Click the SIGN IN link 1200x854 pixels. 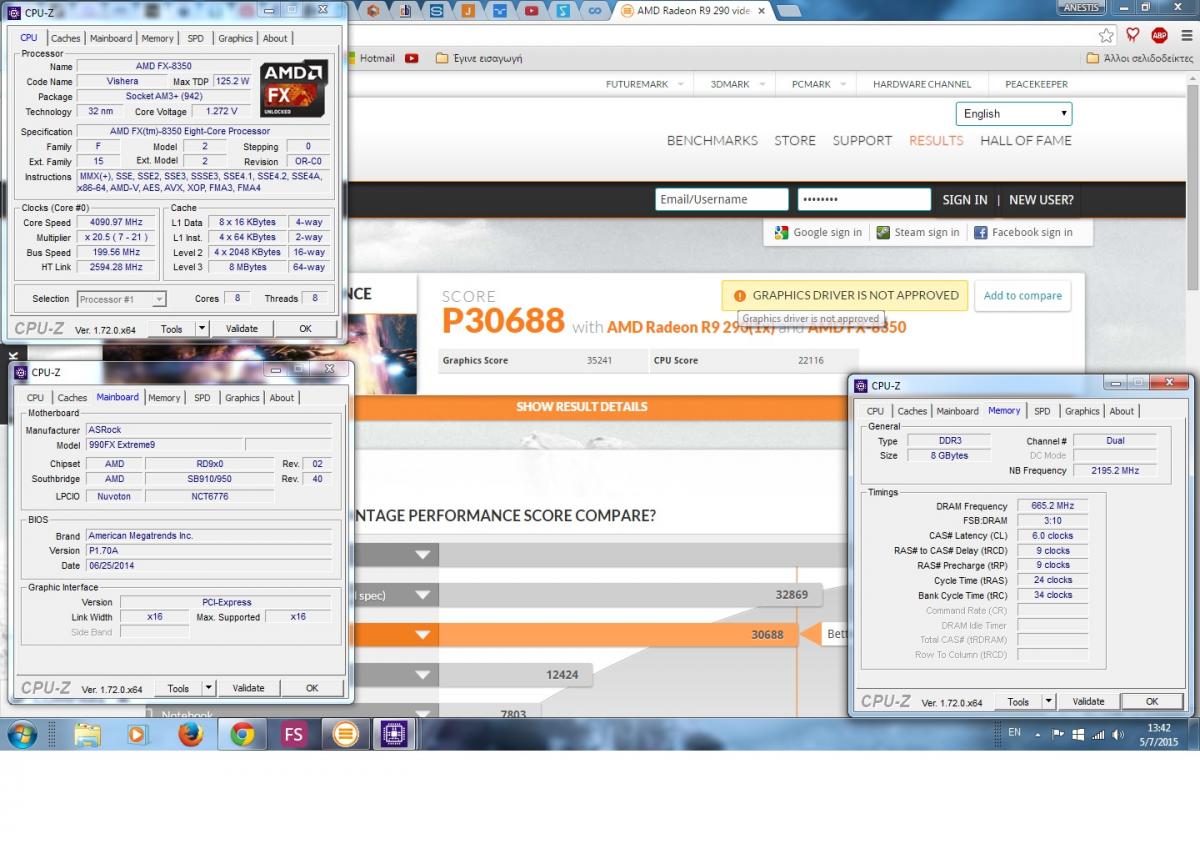pos(965,200)
